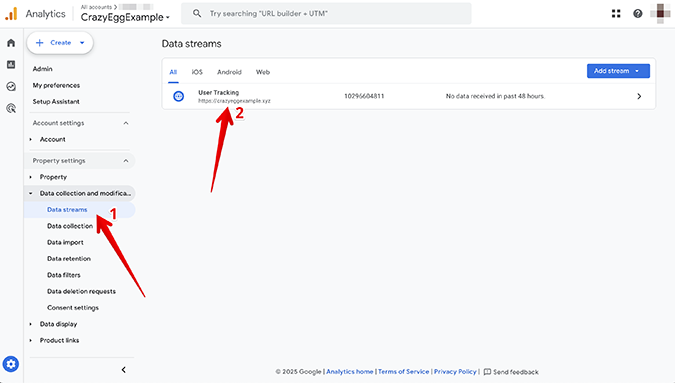The image size is (675, 383).
Task: Collapse Data collection and modification item
Action: (31, 194)
